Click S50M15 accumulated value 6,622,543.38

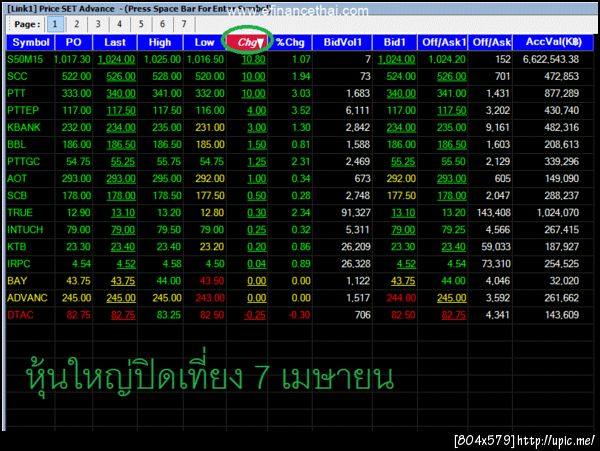coord(551,60)
